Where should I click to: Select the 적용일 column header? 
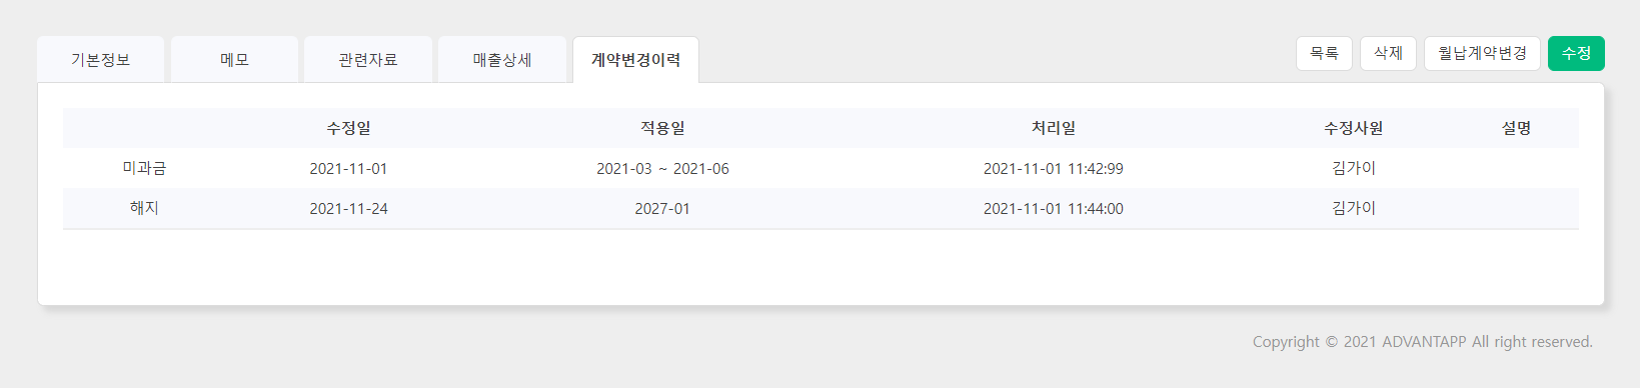coord(662,128)
